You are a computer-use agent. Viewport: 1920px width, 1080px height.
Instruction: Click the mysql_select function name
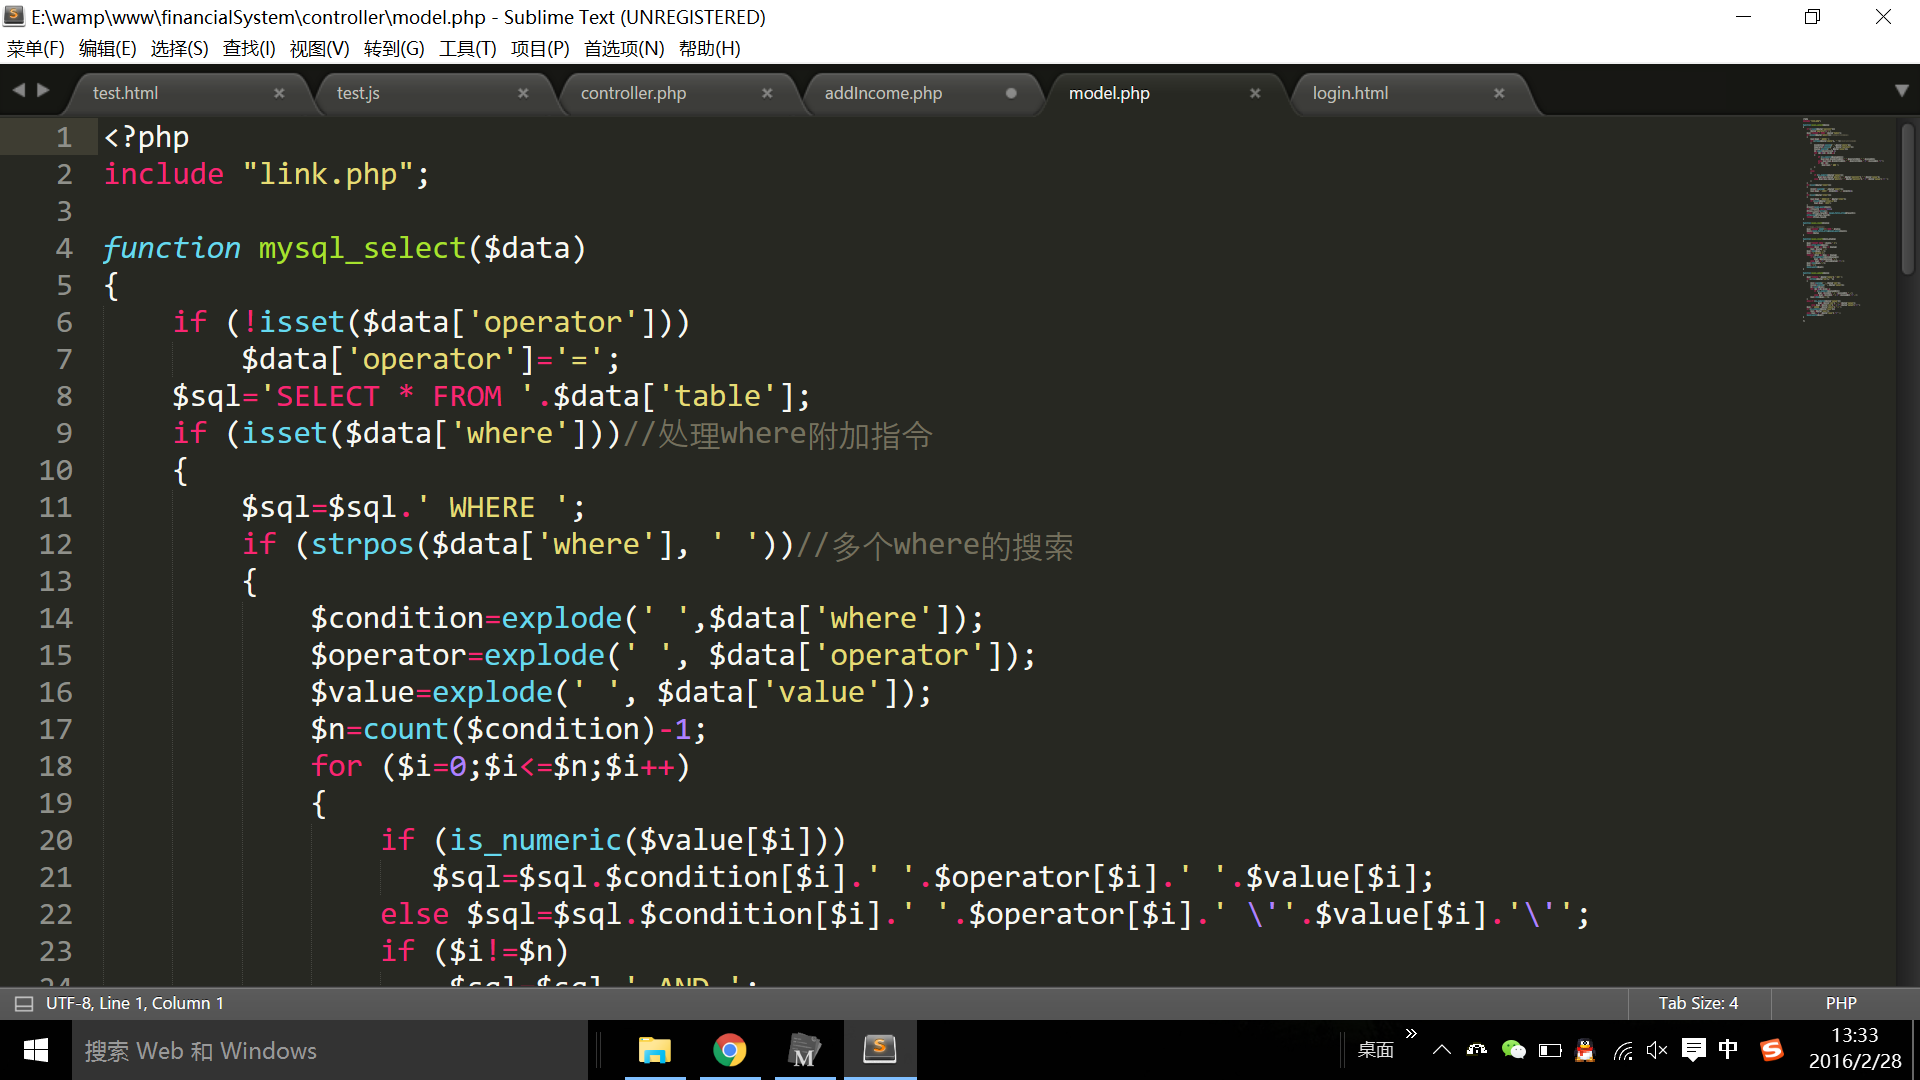click(362, 248)
